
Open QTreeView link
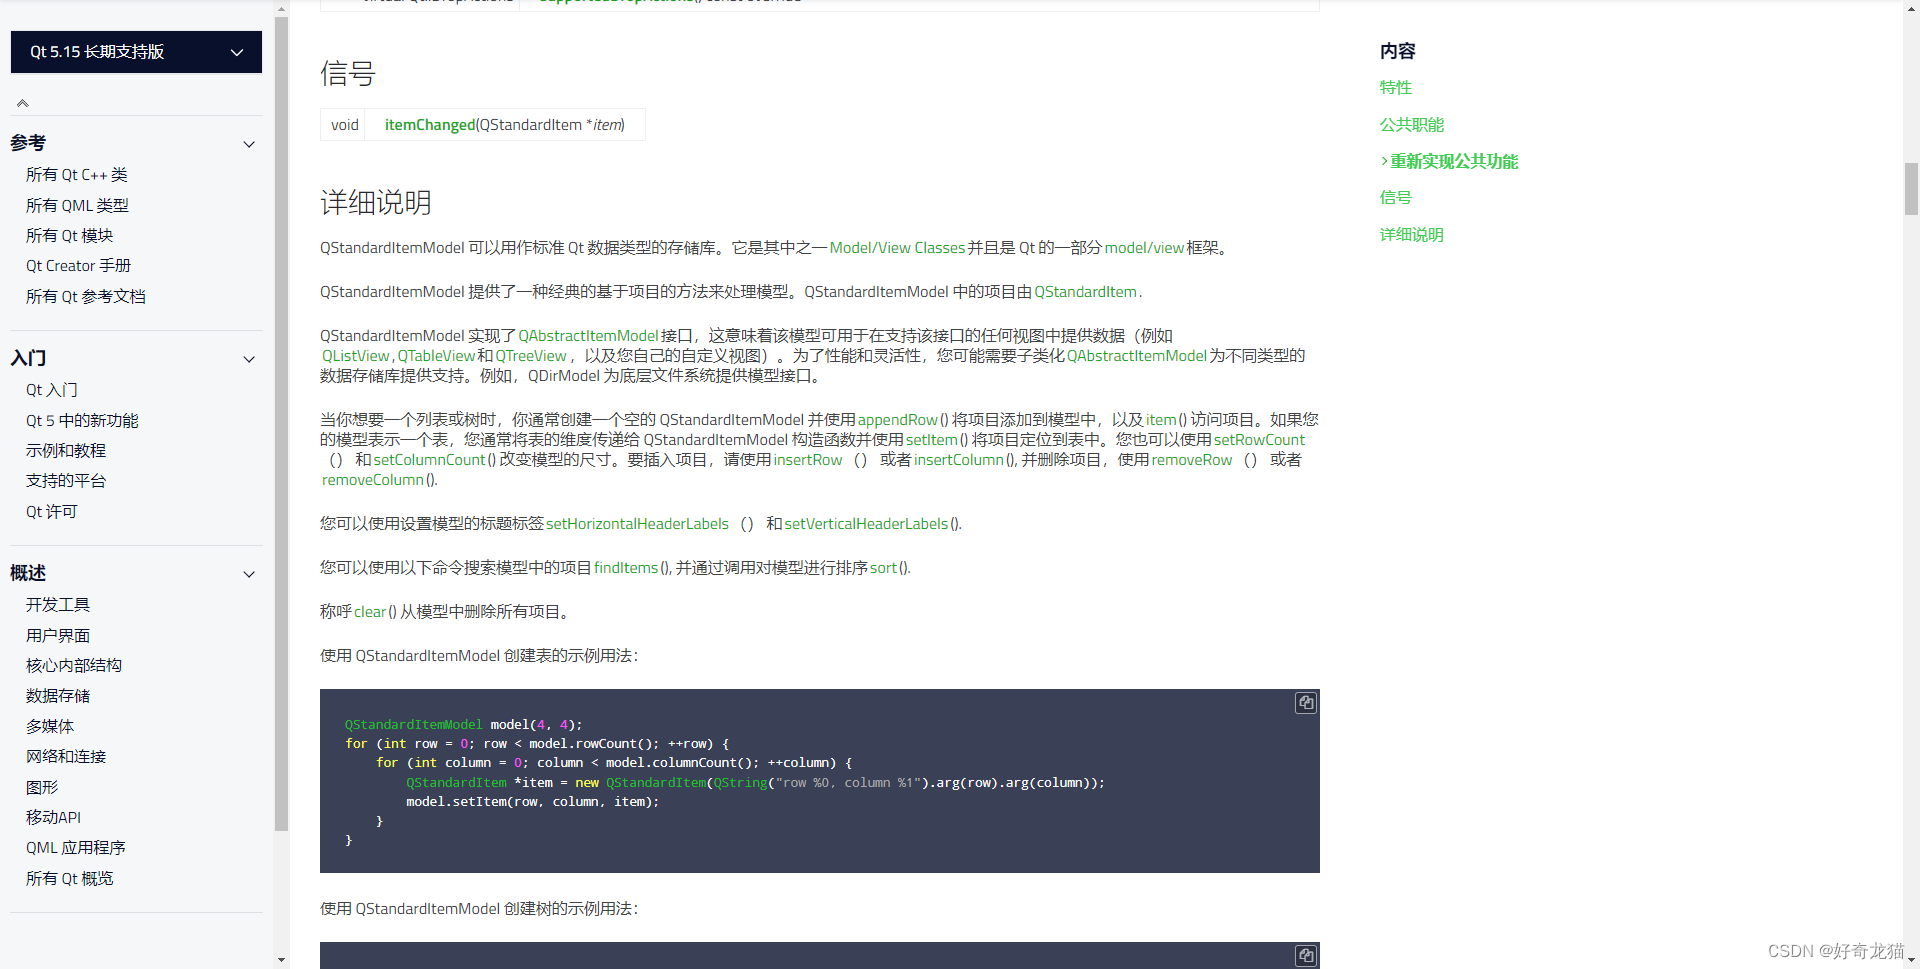point(531,356)
